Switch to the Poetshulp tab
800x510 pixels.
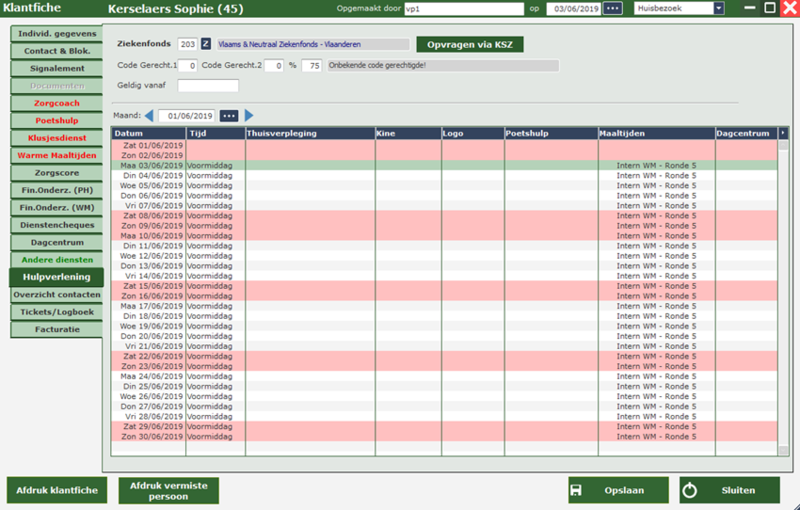(x=56, y=120)
